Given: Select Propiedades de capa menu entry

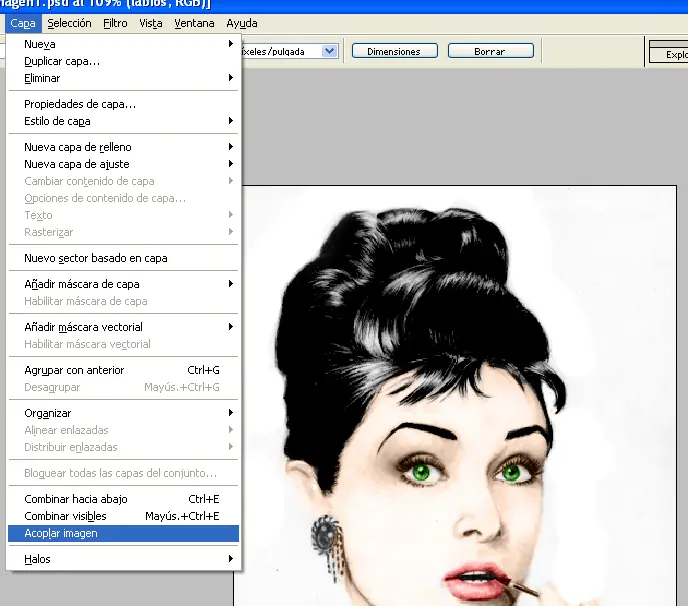Looking at the screenshot, I should tap(80, 104).
